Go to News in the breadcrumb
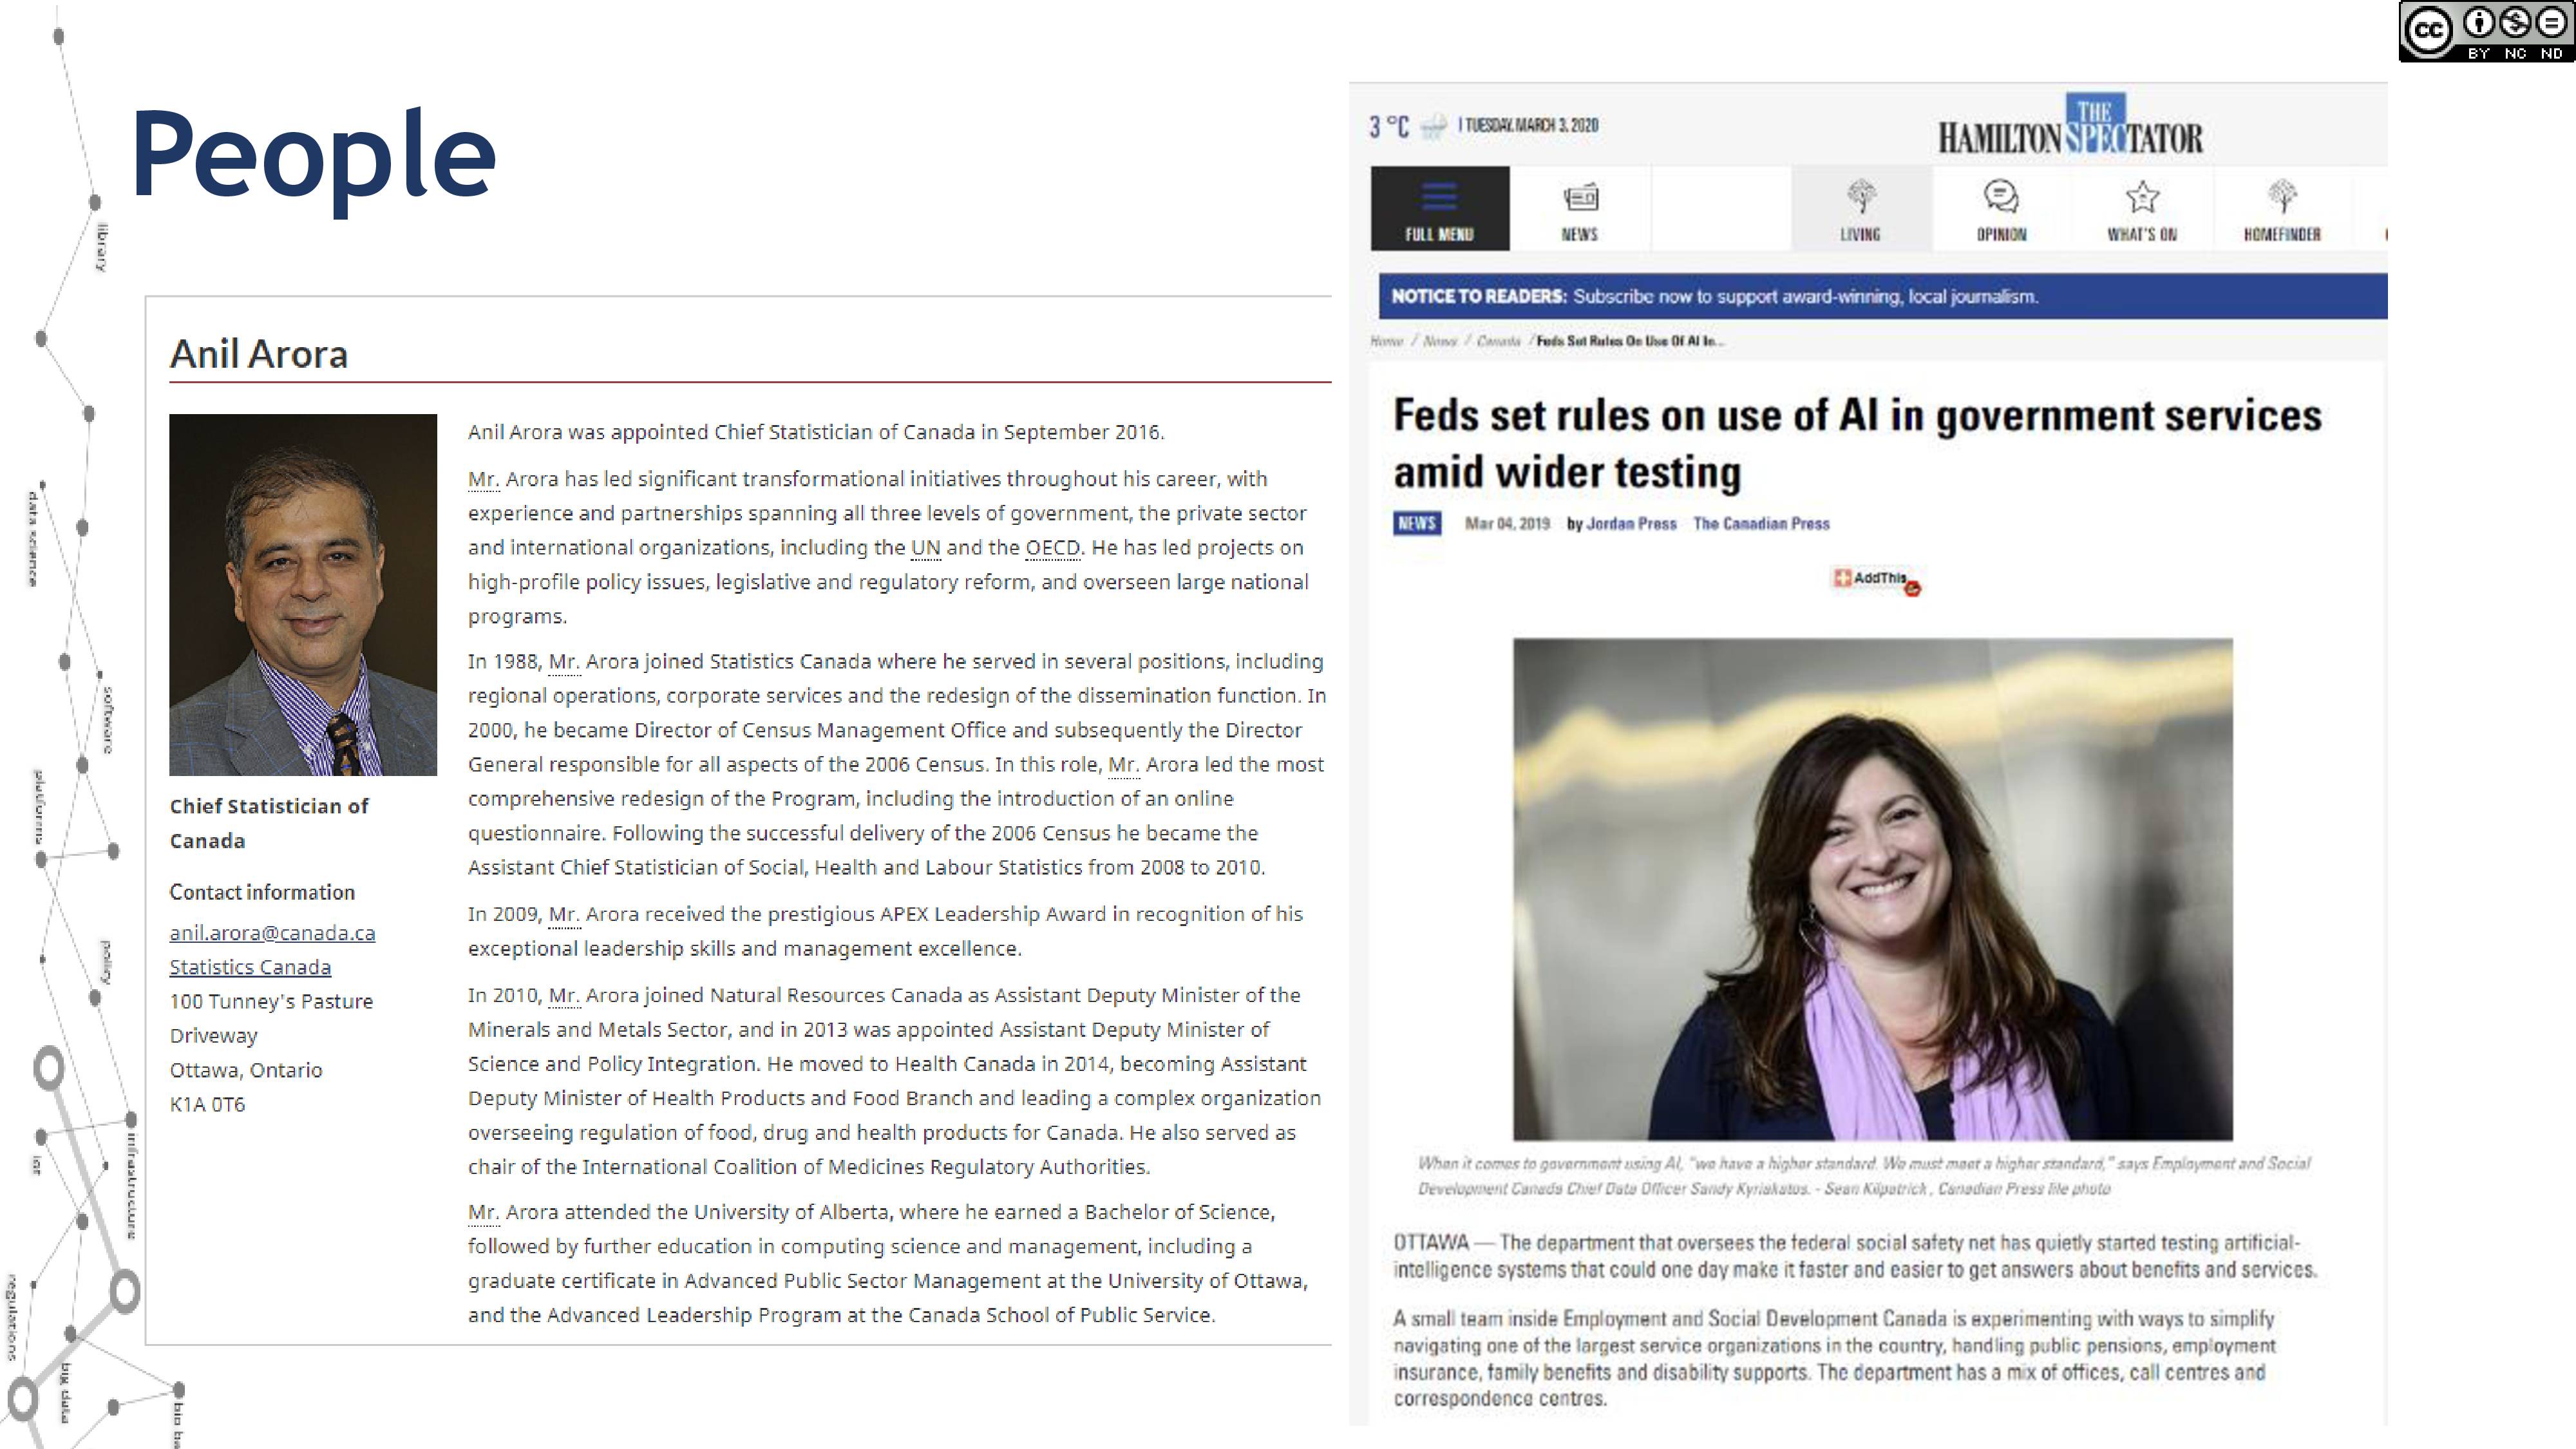The image size is (2576, 1449). (1440, 341)
